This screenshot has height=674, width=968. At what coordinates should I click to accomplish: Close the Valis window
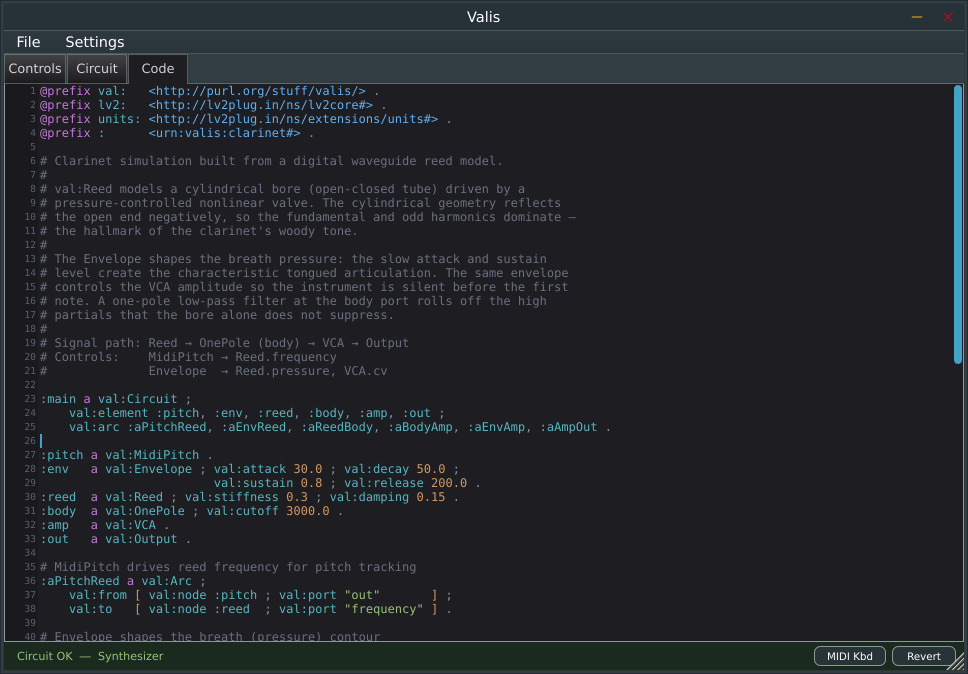tap(948, 17)
